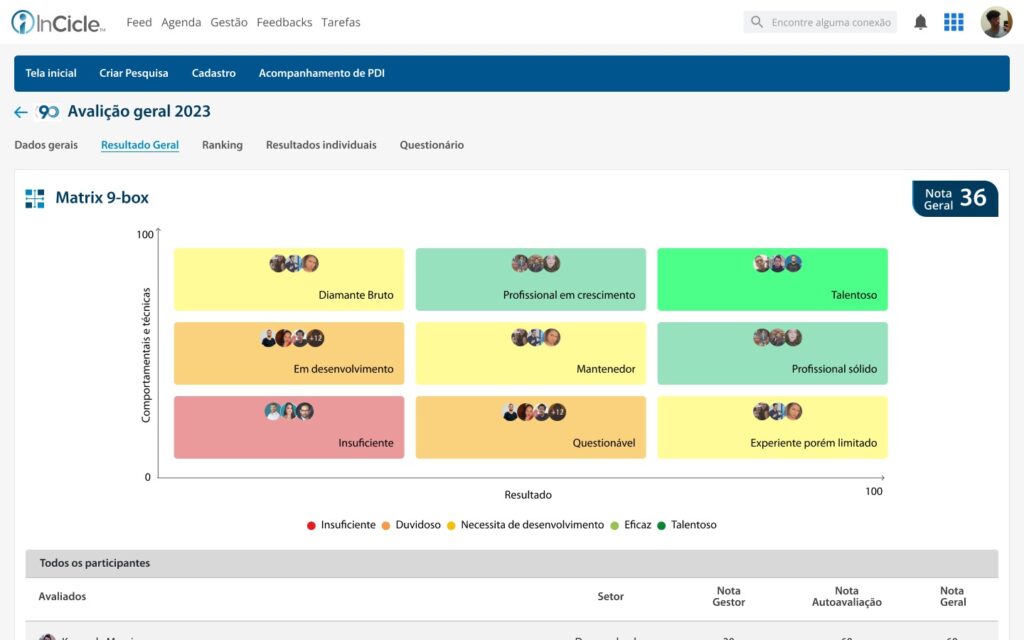Click the Matrix 9-box grid icon
This screenshot has height=640, width=1024.
tap(35, 199)
